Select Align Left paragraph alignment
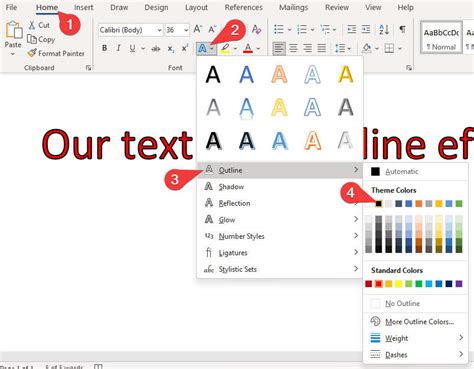474x369 pixels. click(x=279, y=49)
